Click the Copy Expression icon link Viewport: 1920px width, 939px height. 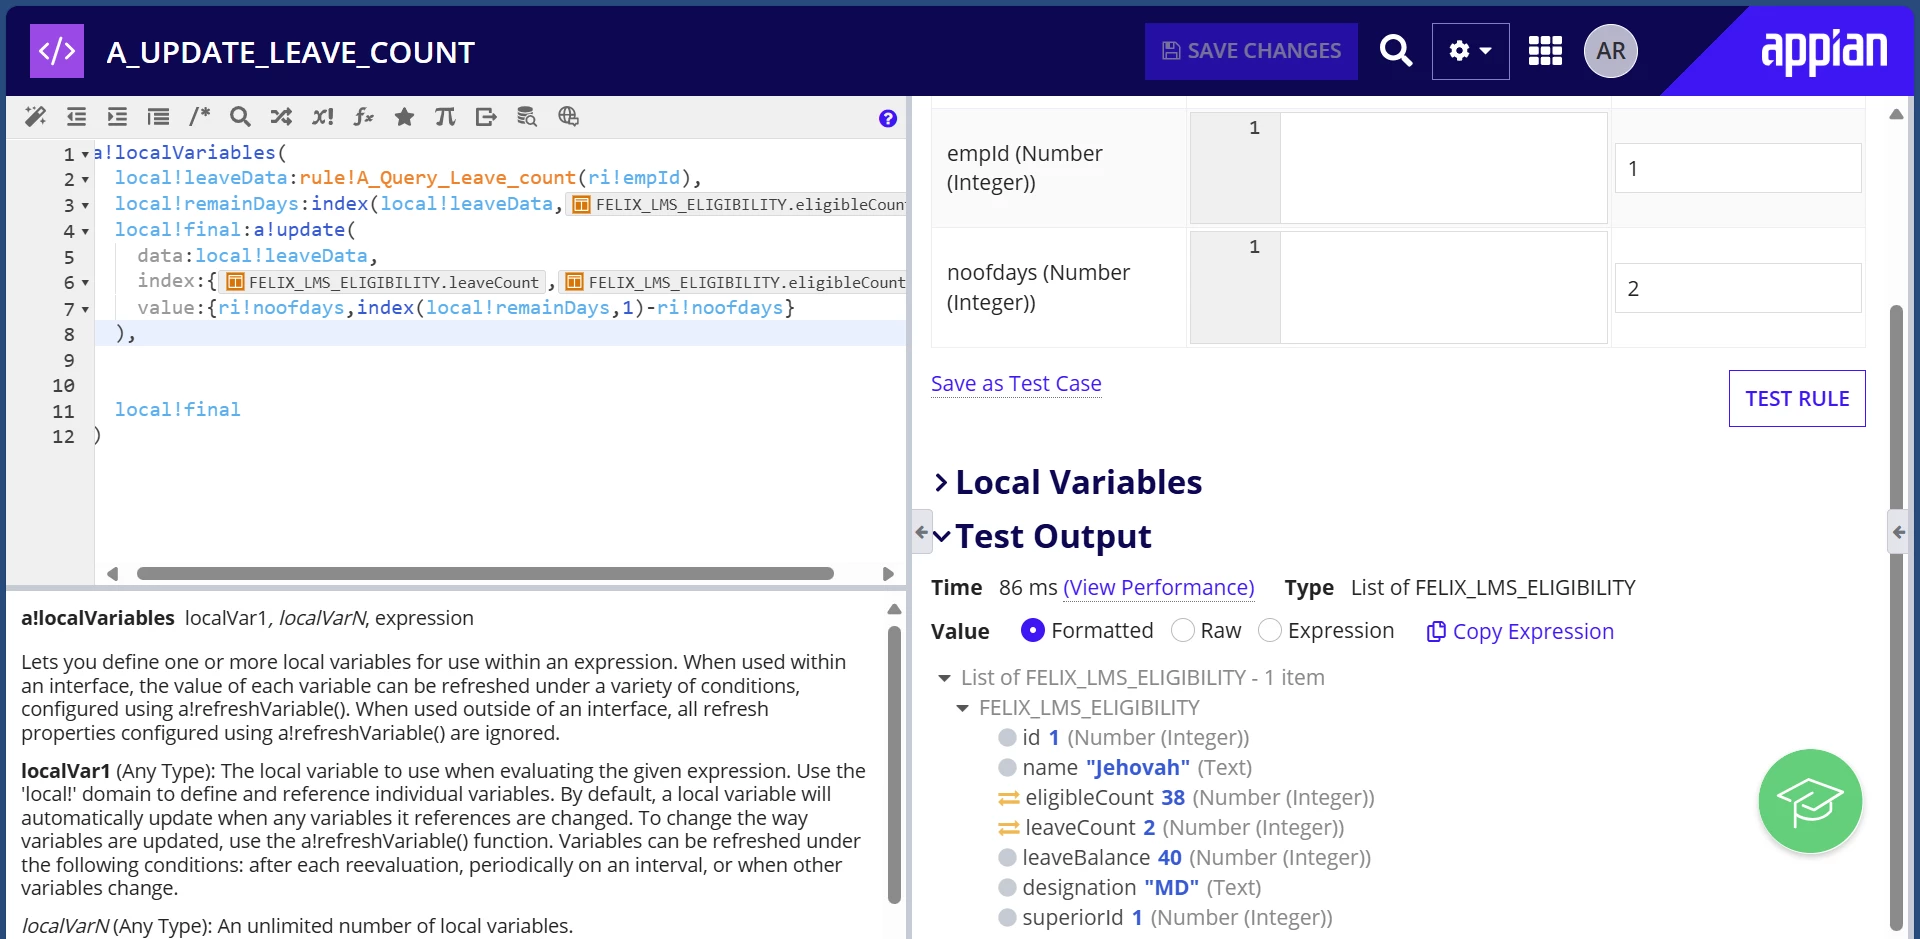click(x=1520, y=632)
